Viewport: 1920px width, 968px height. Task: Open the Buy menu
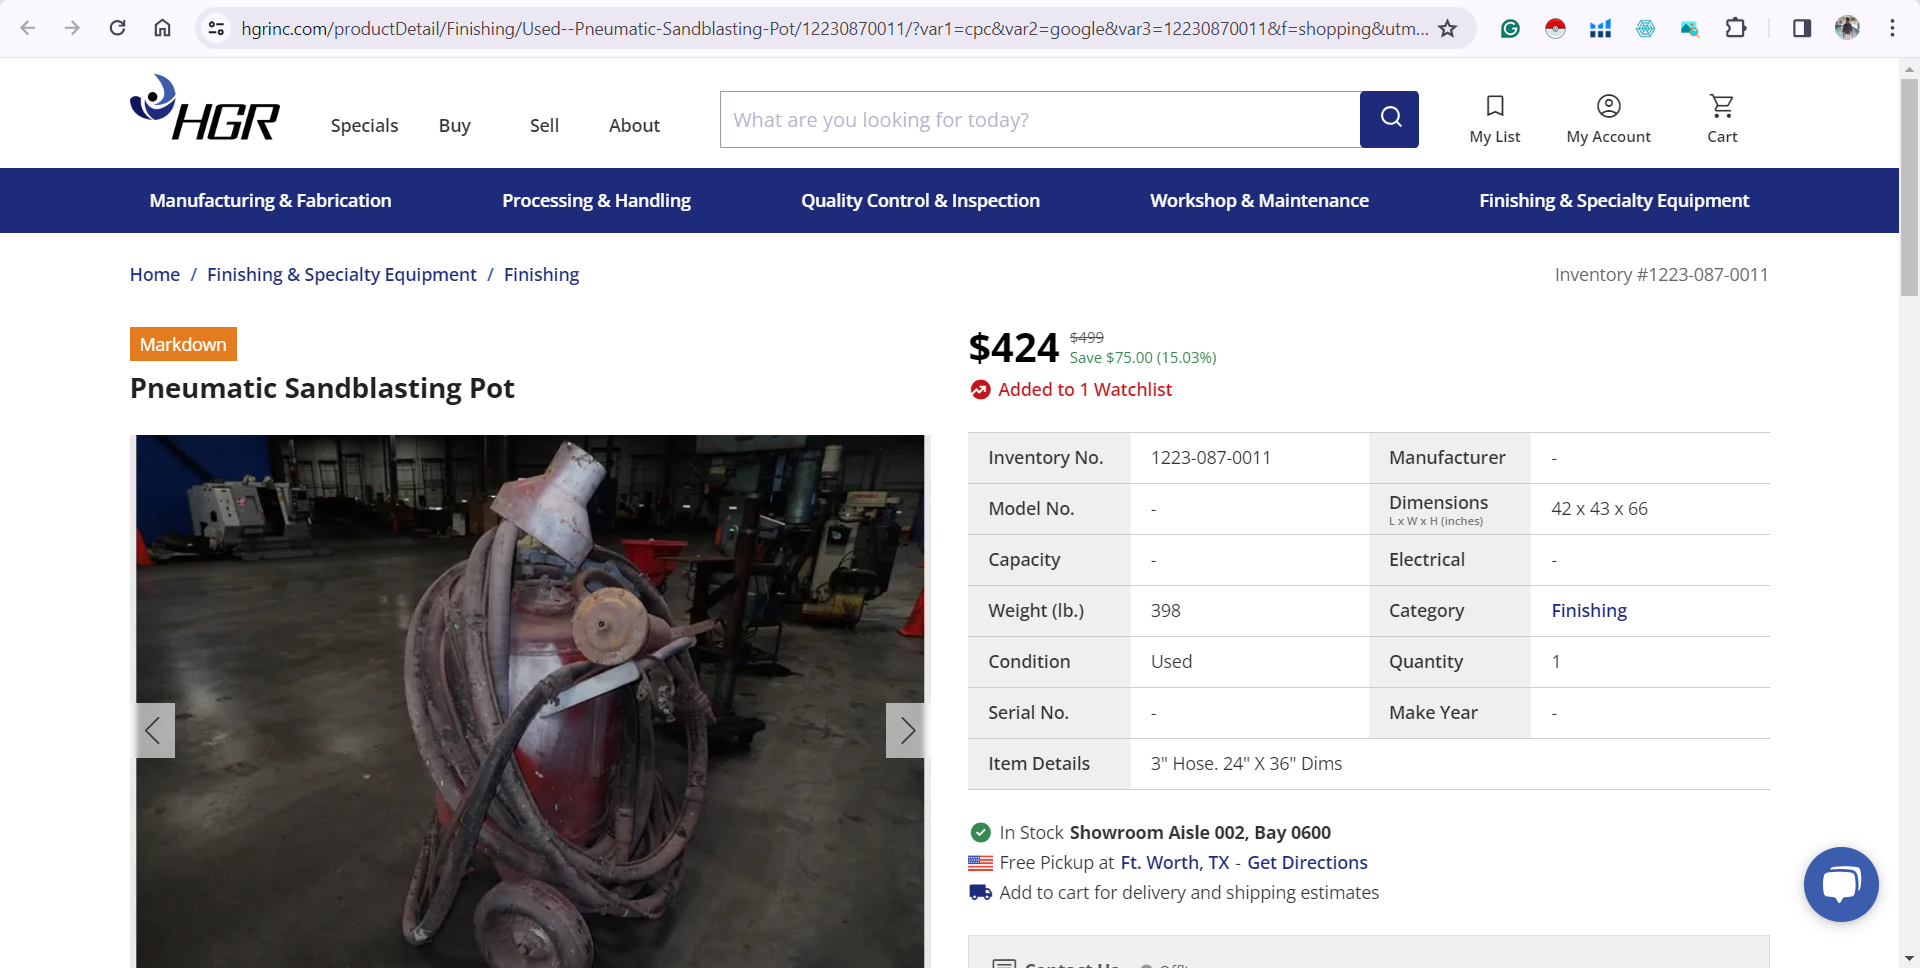coord(454,125)
